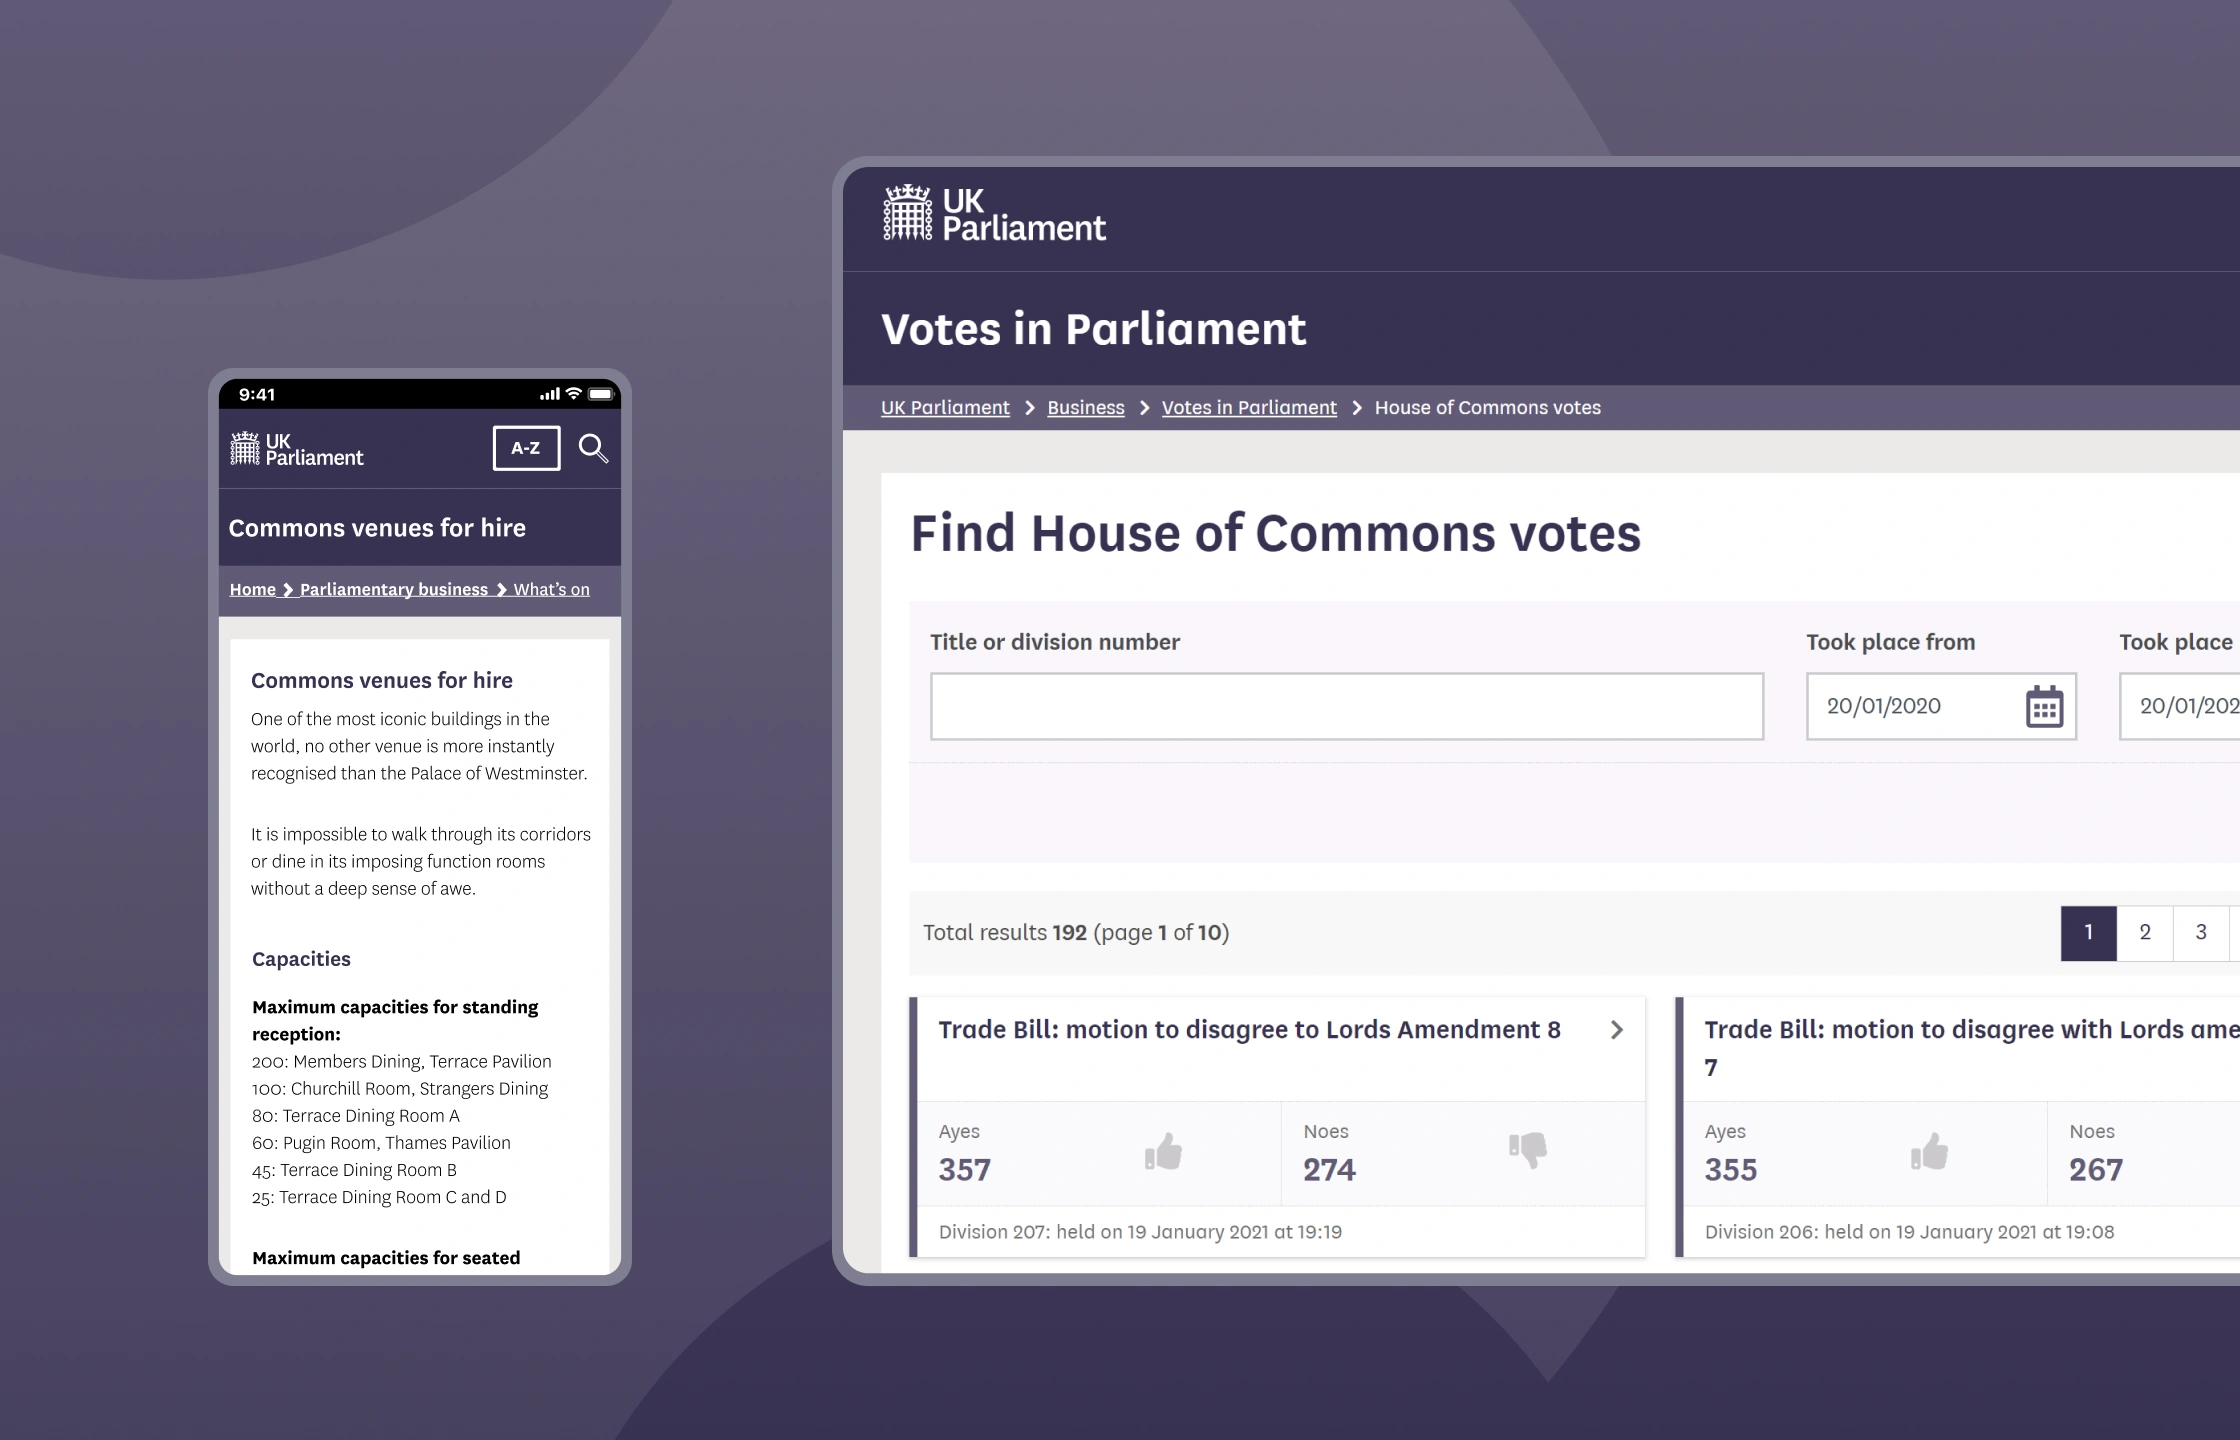
Task: Click the Votes in Parliament breadcrumb link
Action: (x=1249, y=408)
